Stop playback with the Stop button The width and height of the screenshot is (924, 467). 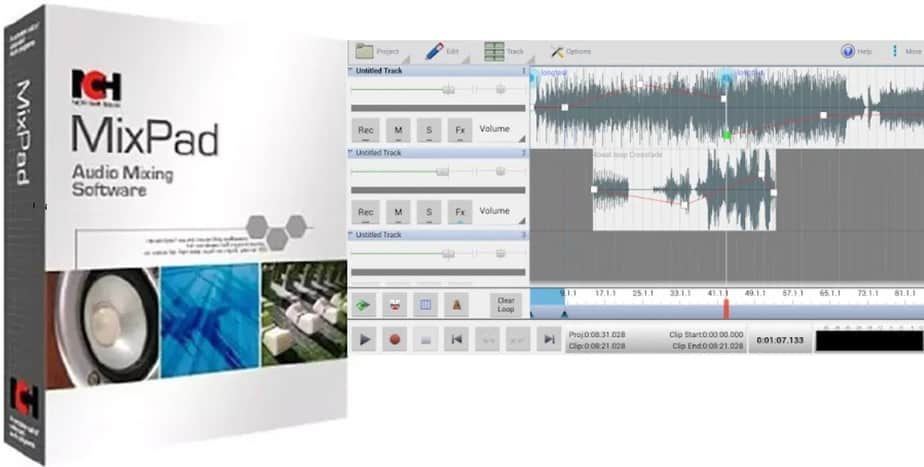tap(425, 339)
